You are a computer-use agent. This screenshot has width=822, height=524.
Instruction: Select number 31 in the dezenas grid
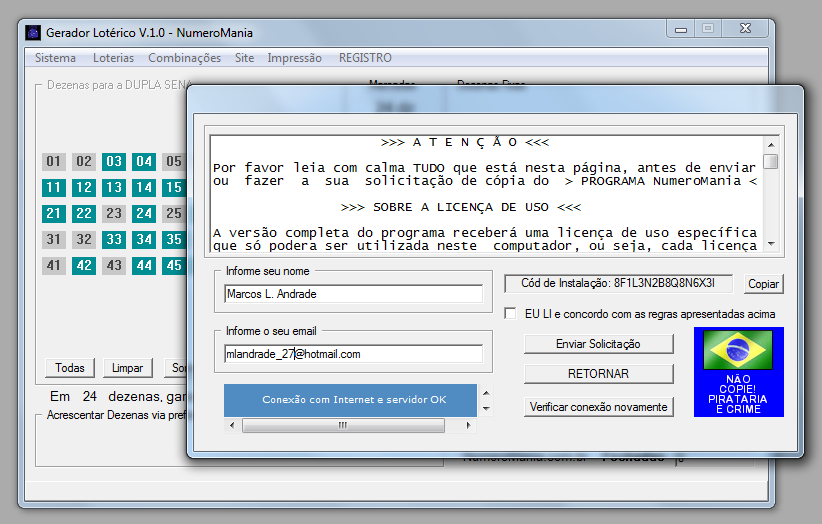(54, 239)
